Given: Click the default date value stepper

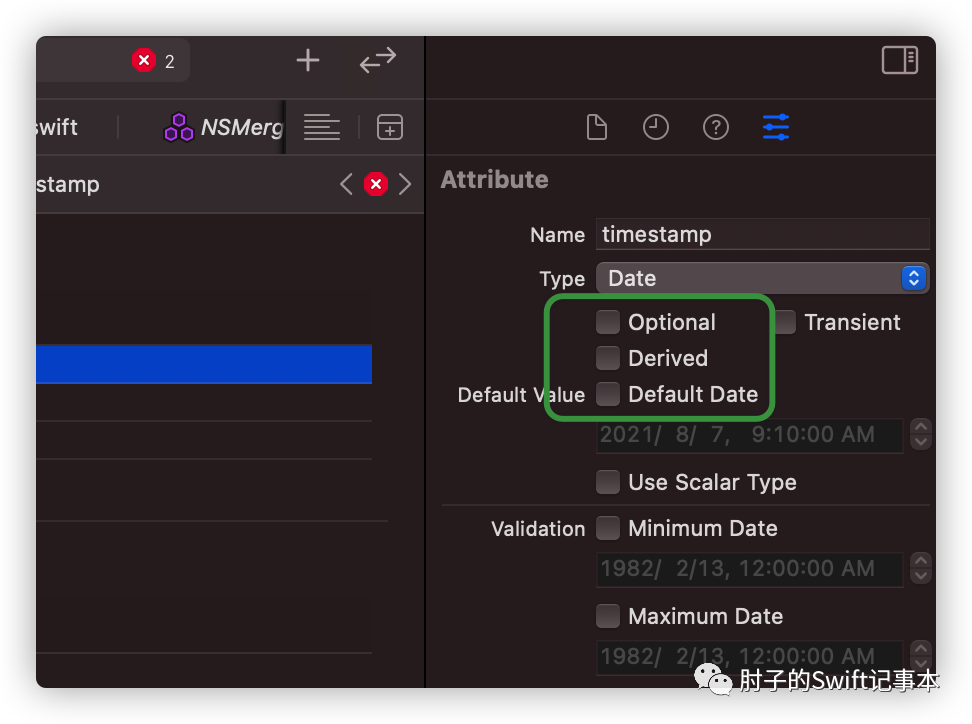Looking at the screenshot, I should 921,434.
